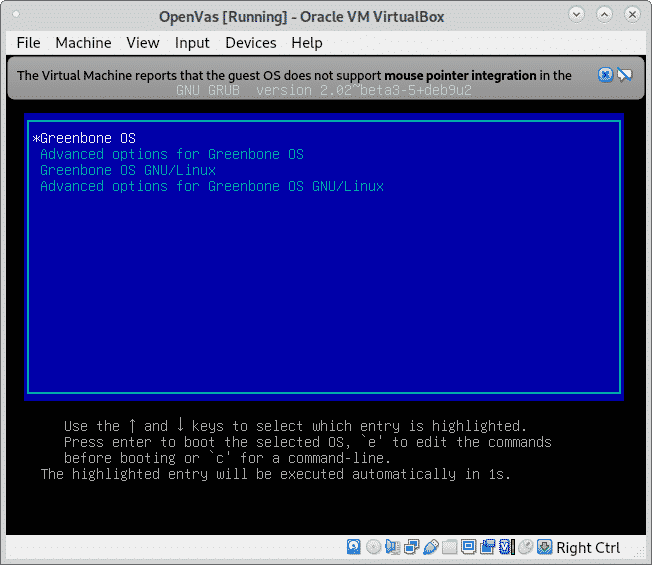
Task: Maximize the OpenVas VirtualBox window
Action: pyautogui.click(x=604, y=15)
